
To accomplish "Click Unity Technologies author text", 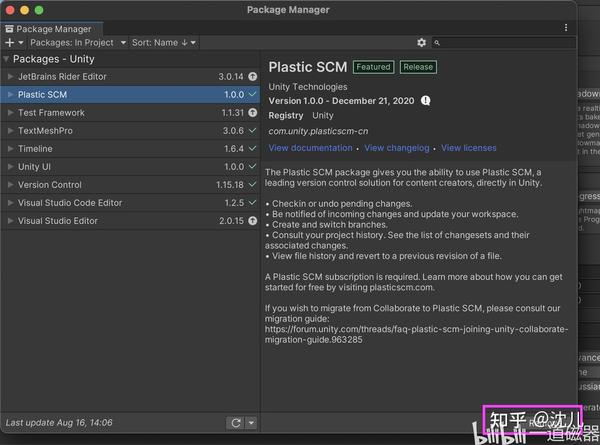I will pyautogui.click(x=308, y=87).
